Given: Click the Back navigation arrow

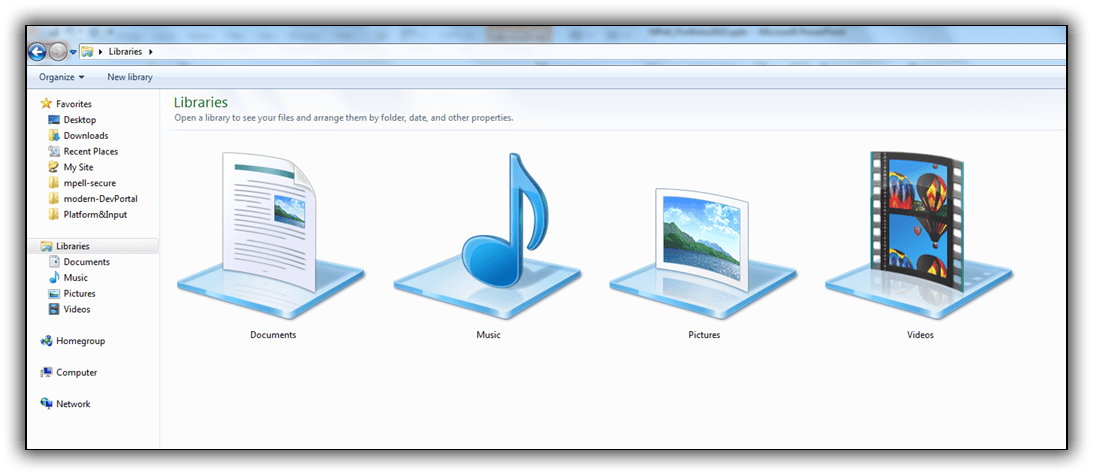Looking at the screenshot, I should pyautogui.click(x=37, y=52).
